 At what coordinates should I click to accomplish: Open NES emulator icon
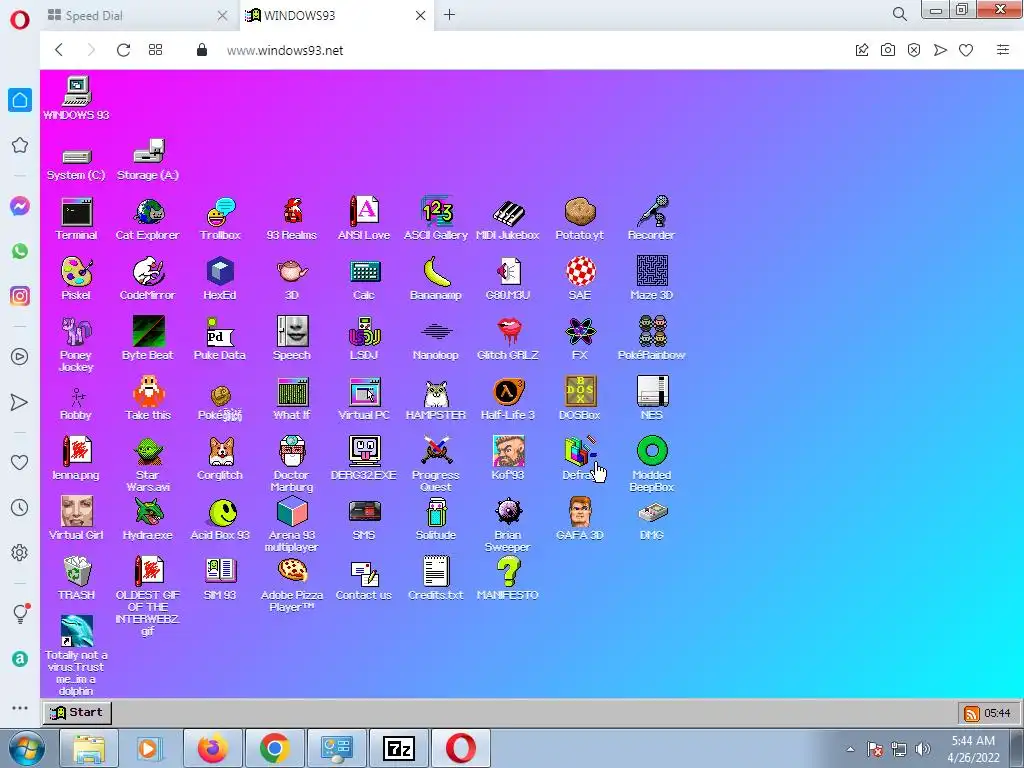pyautogui.click(x=652, y=400)
